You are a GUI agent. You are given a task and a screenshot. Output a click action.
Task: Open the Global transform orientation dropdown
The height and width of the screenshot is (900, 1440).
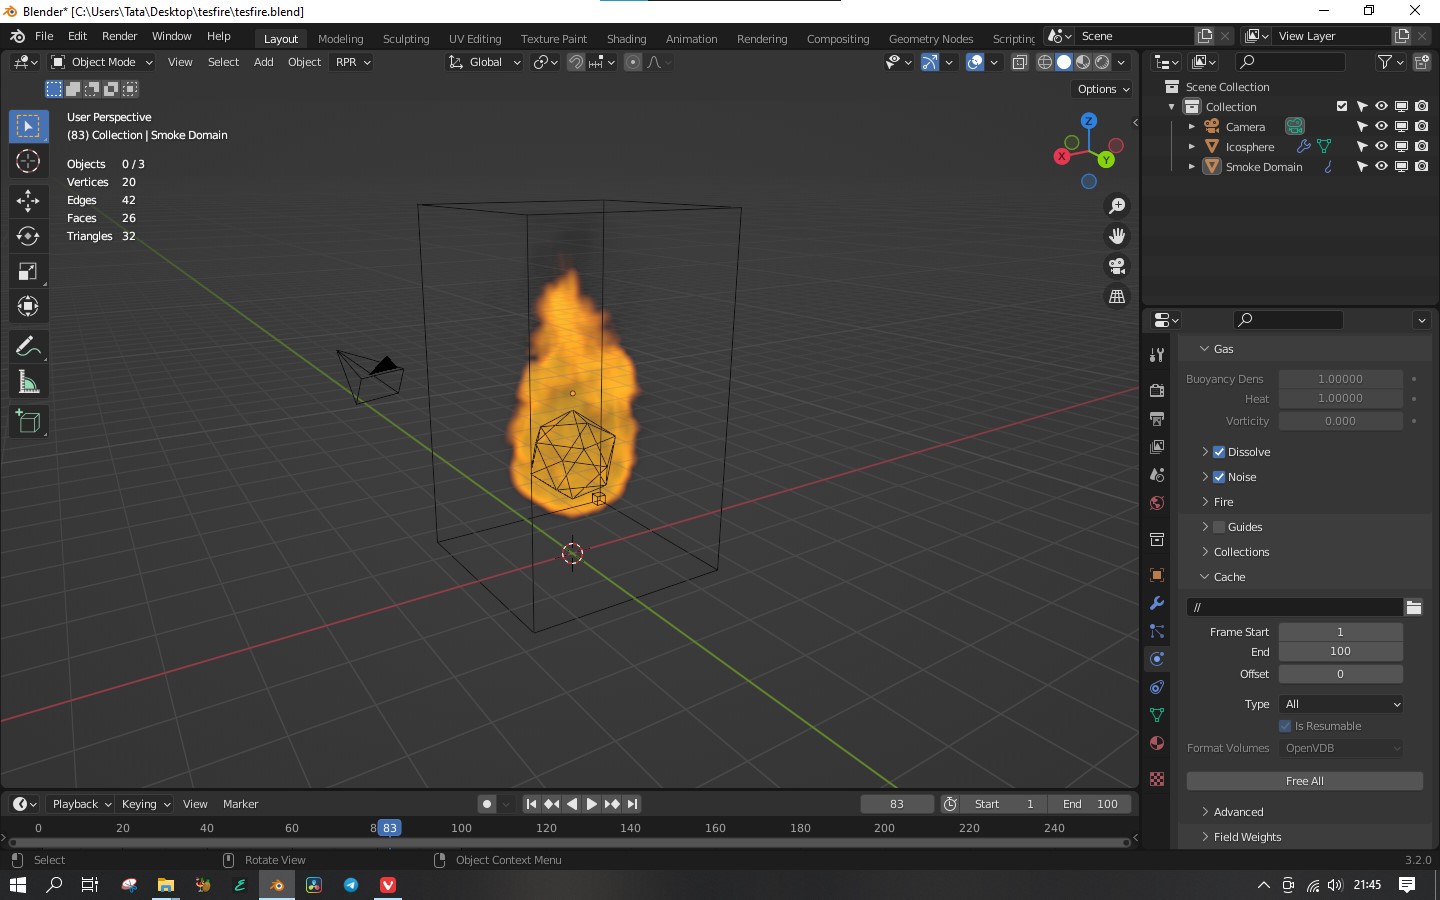coord(484,62)
